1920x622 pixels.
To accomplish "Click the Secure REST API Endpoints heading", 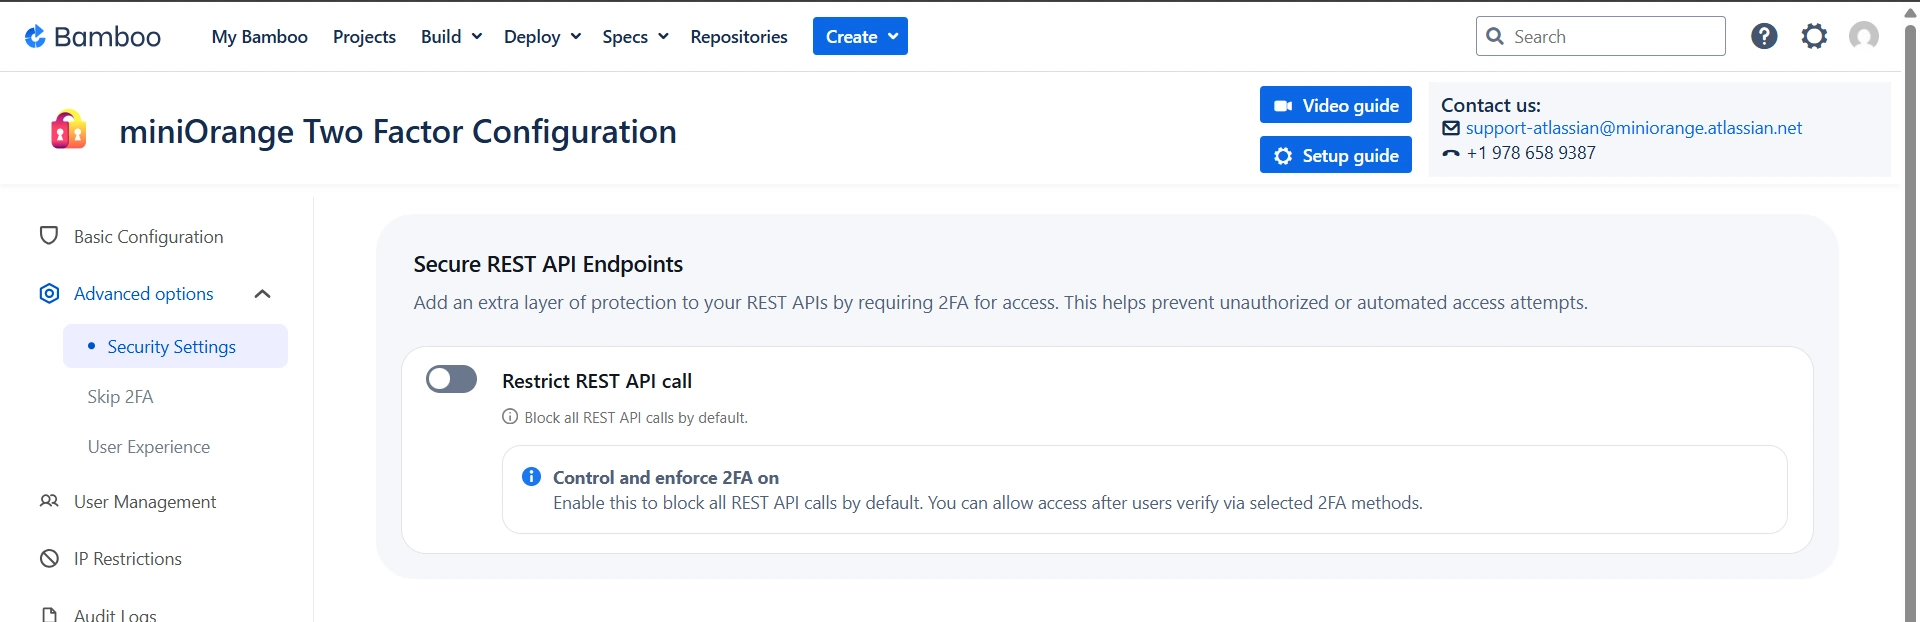I will [x=548, y=264].
